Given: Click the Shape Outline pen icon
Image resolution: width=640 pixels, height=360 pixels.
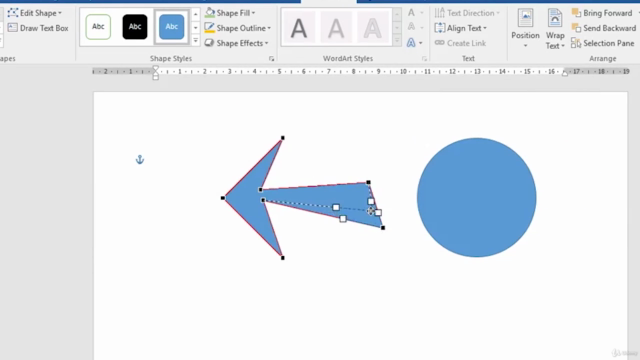Looking at the screenshot, I should pyautogui.click(x=209, y=28).
